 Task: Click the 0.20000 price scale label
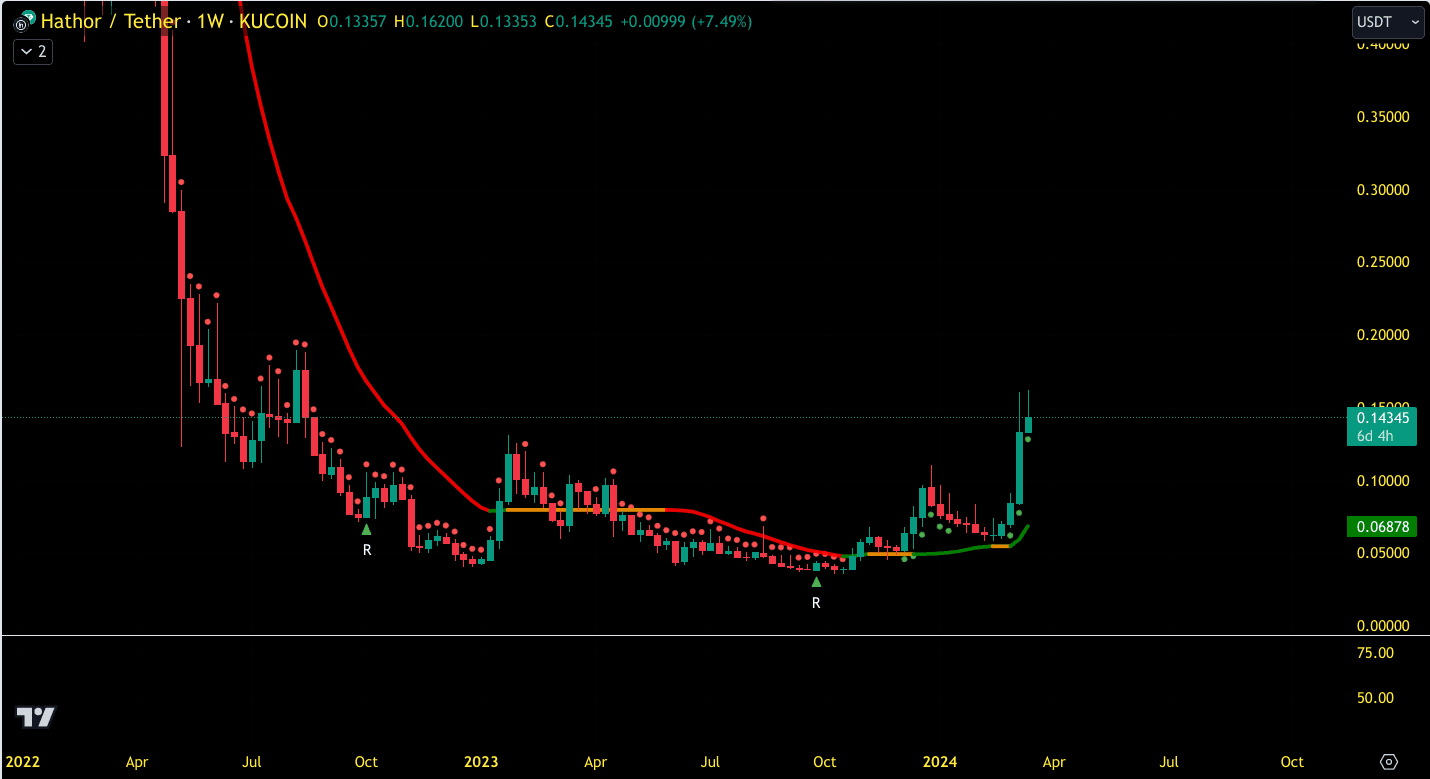(1383, 335)
